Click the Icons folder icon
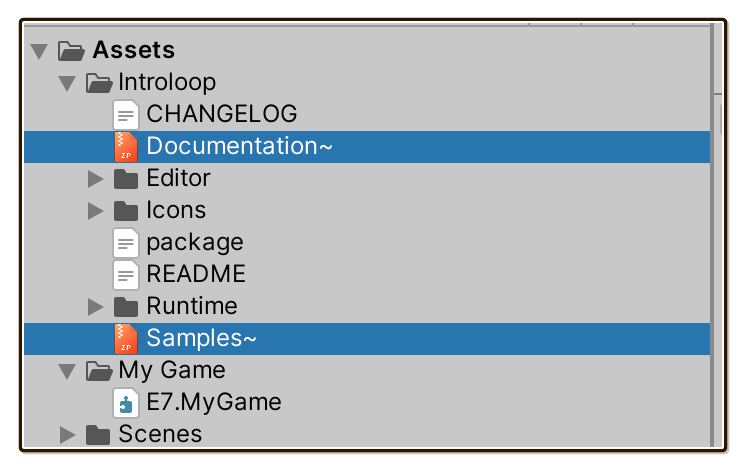746x470 pixels. pos(126,211)
